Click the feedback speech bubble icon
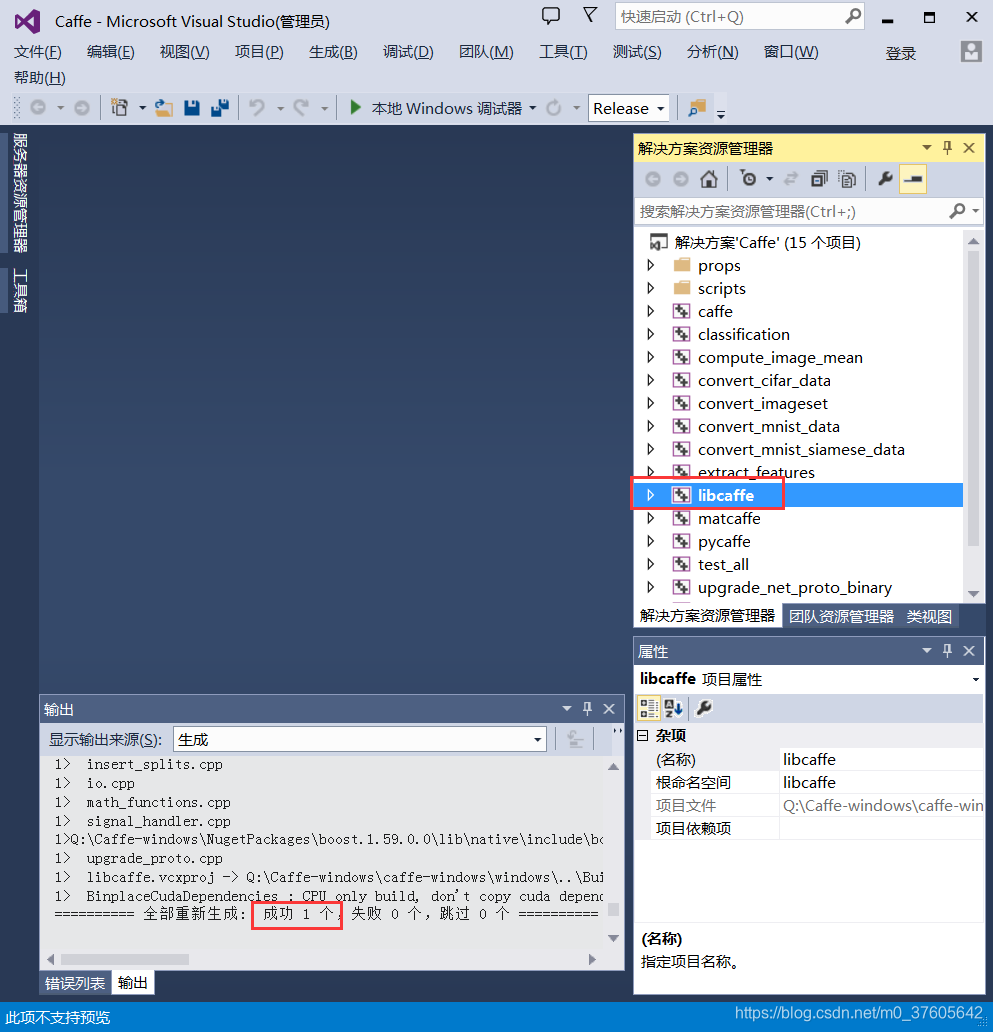This screenshot has height=1032, width=993. click(551, 16)
